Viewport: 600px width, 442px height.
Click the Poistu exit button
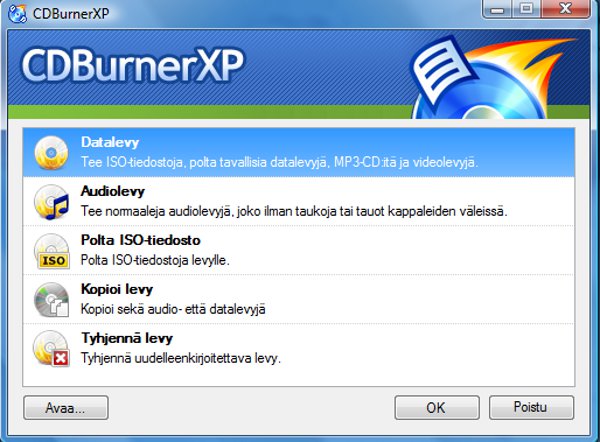[531, 408]
